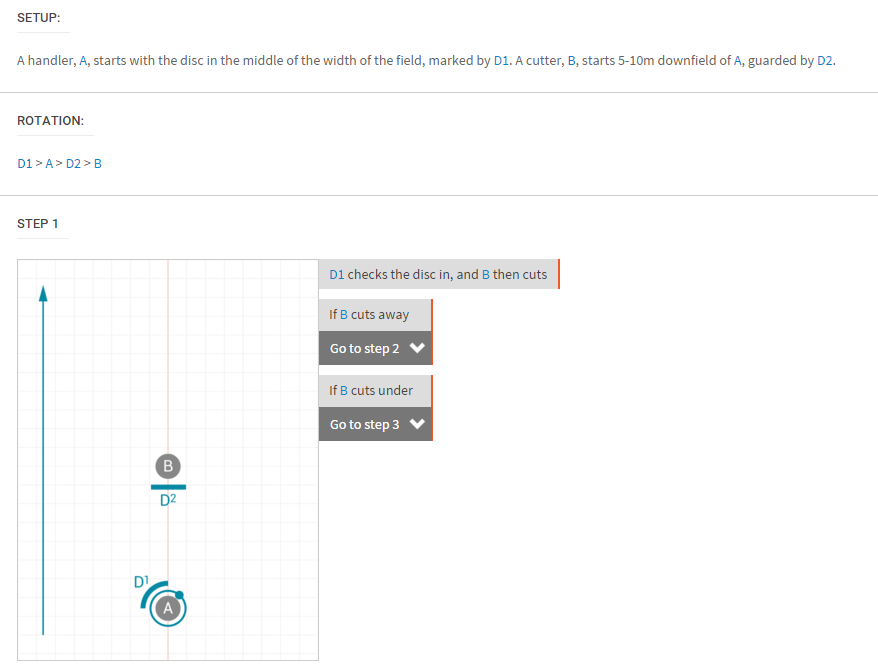Click the ROTATION: heading

[50, 121]
